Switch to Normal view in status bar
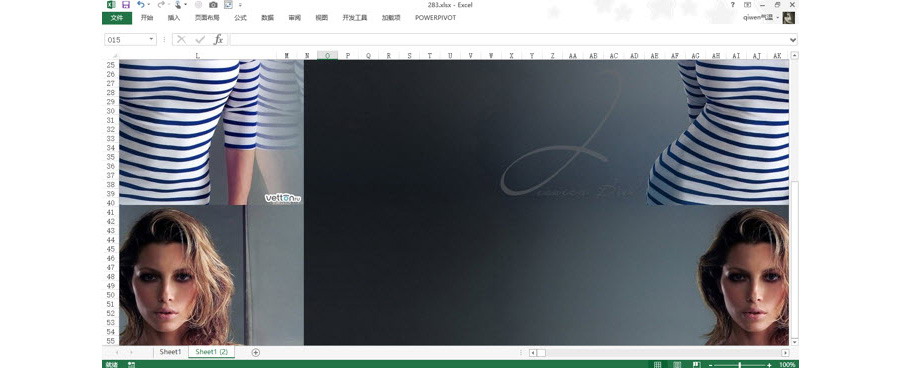Screen dimensions: 900x368 pyautogui.click(x=658, y=365)
